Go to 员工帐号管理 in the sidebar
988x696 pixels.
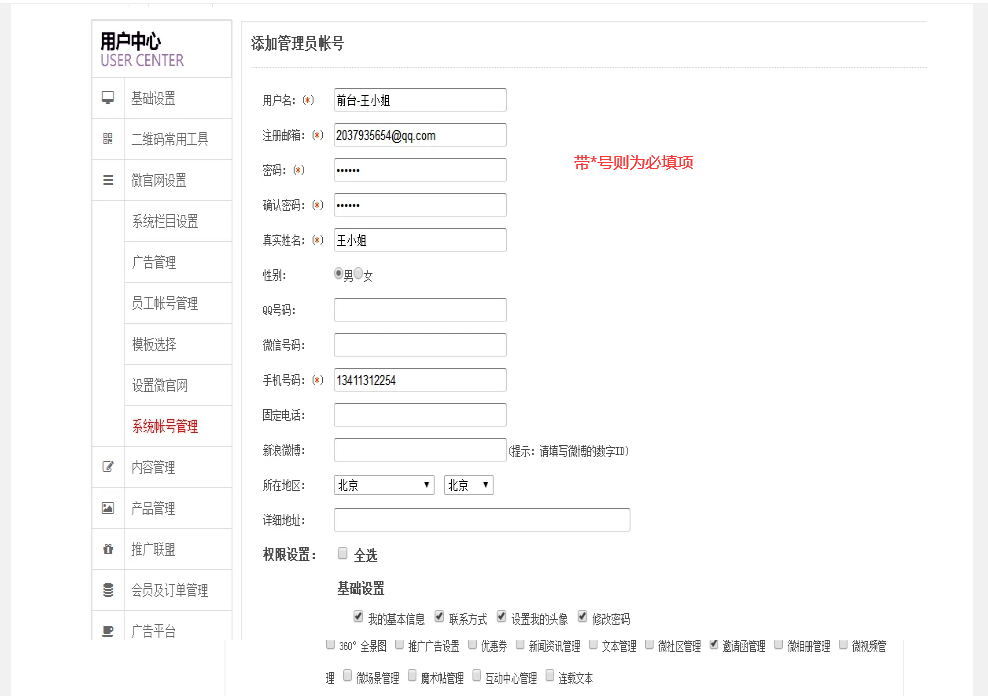(x=164, y=303)
